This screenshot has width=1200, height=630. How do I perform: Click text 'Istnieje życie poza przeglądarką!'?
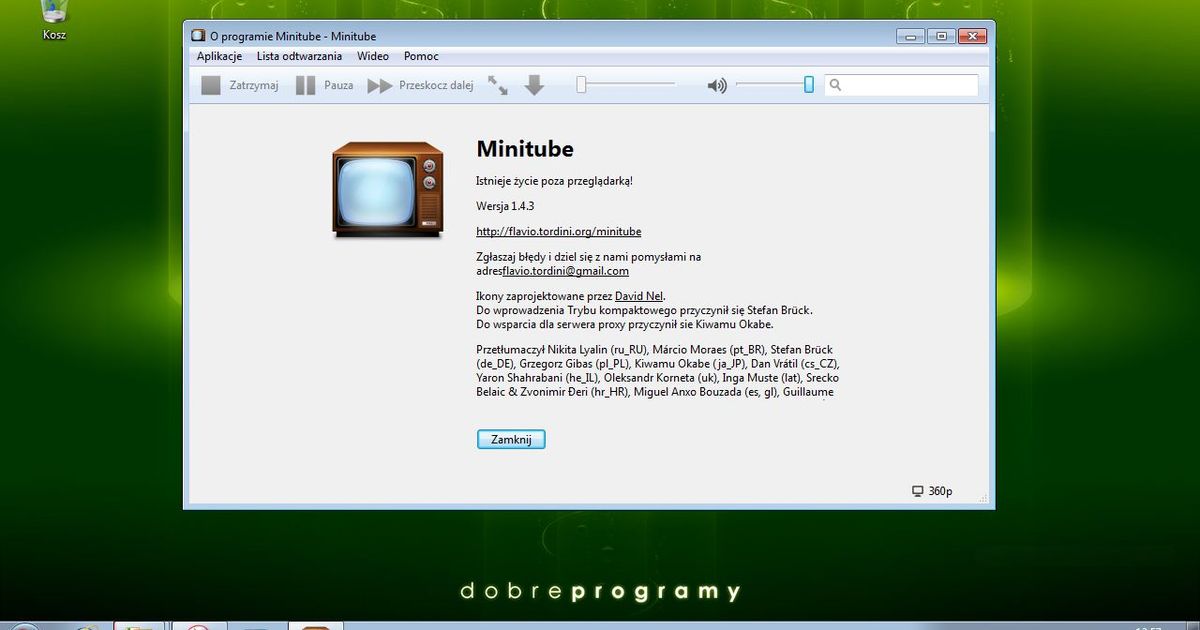pyautogui.click(x=555, y=181)
